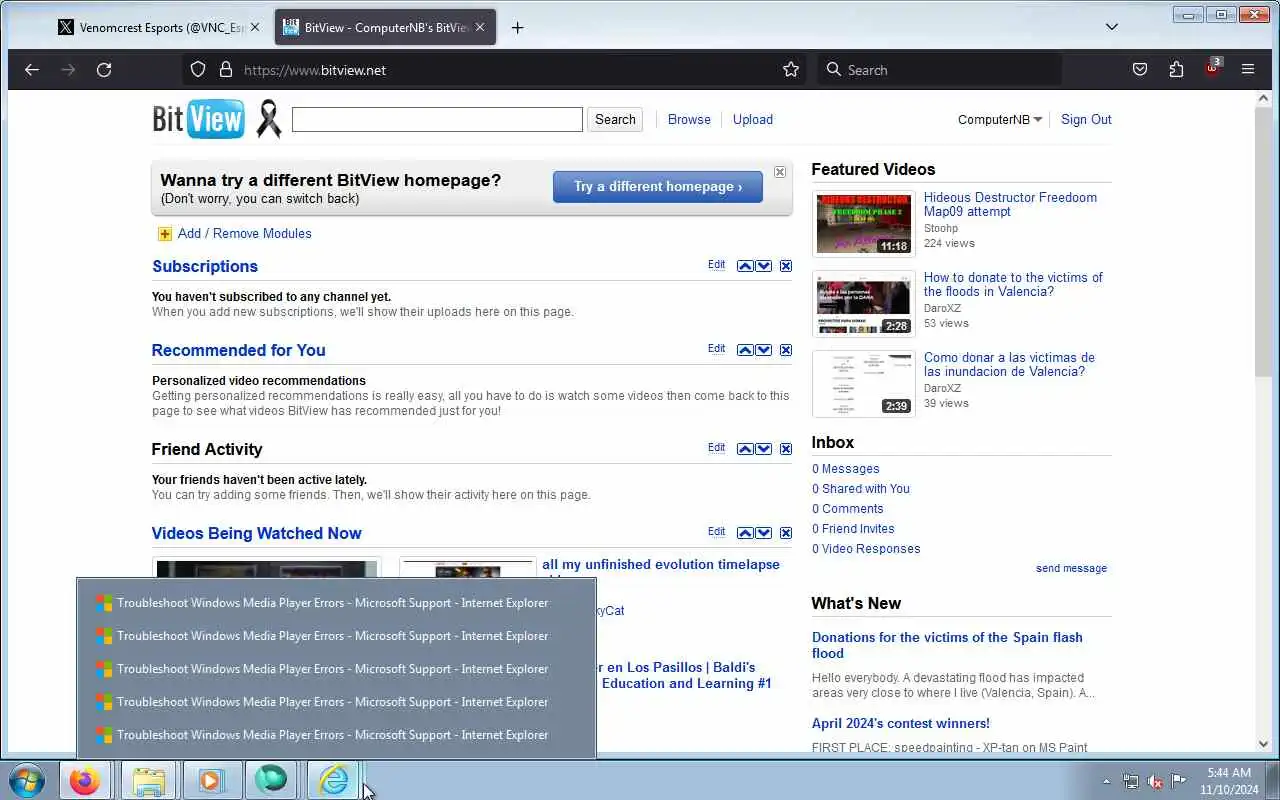Screen dimensions: 1280x800
Task: Edit the Recommended for You module
Action: point(716,349)
